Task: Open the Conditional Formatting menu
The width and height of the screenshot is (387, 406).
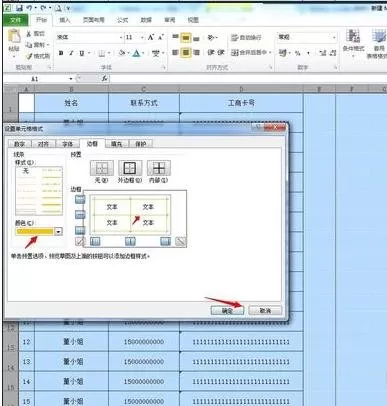Action: pyautogui.click(x=353, y=42)
